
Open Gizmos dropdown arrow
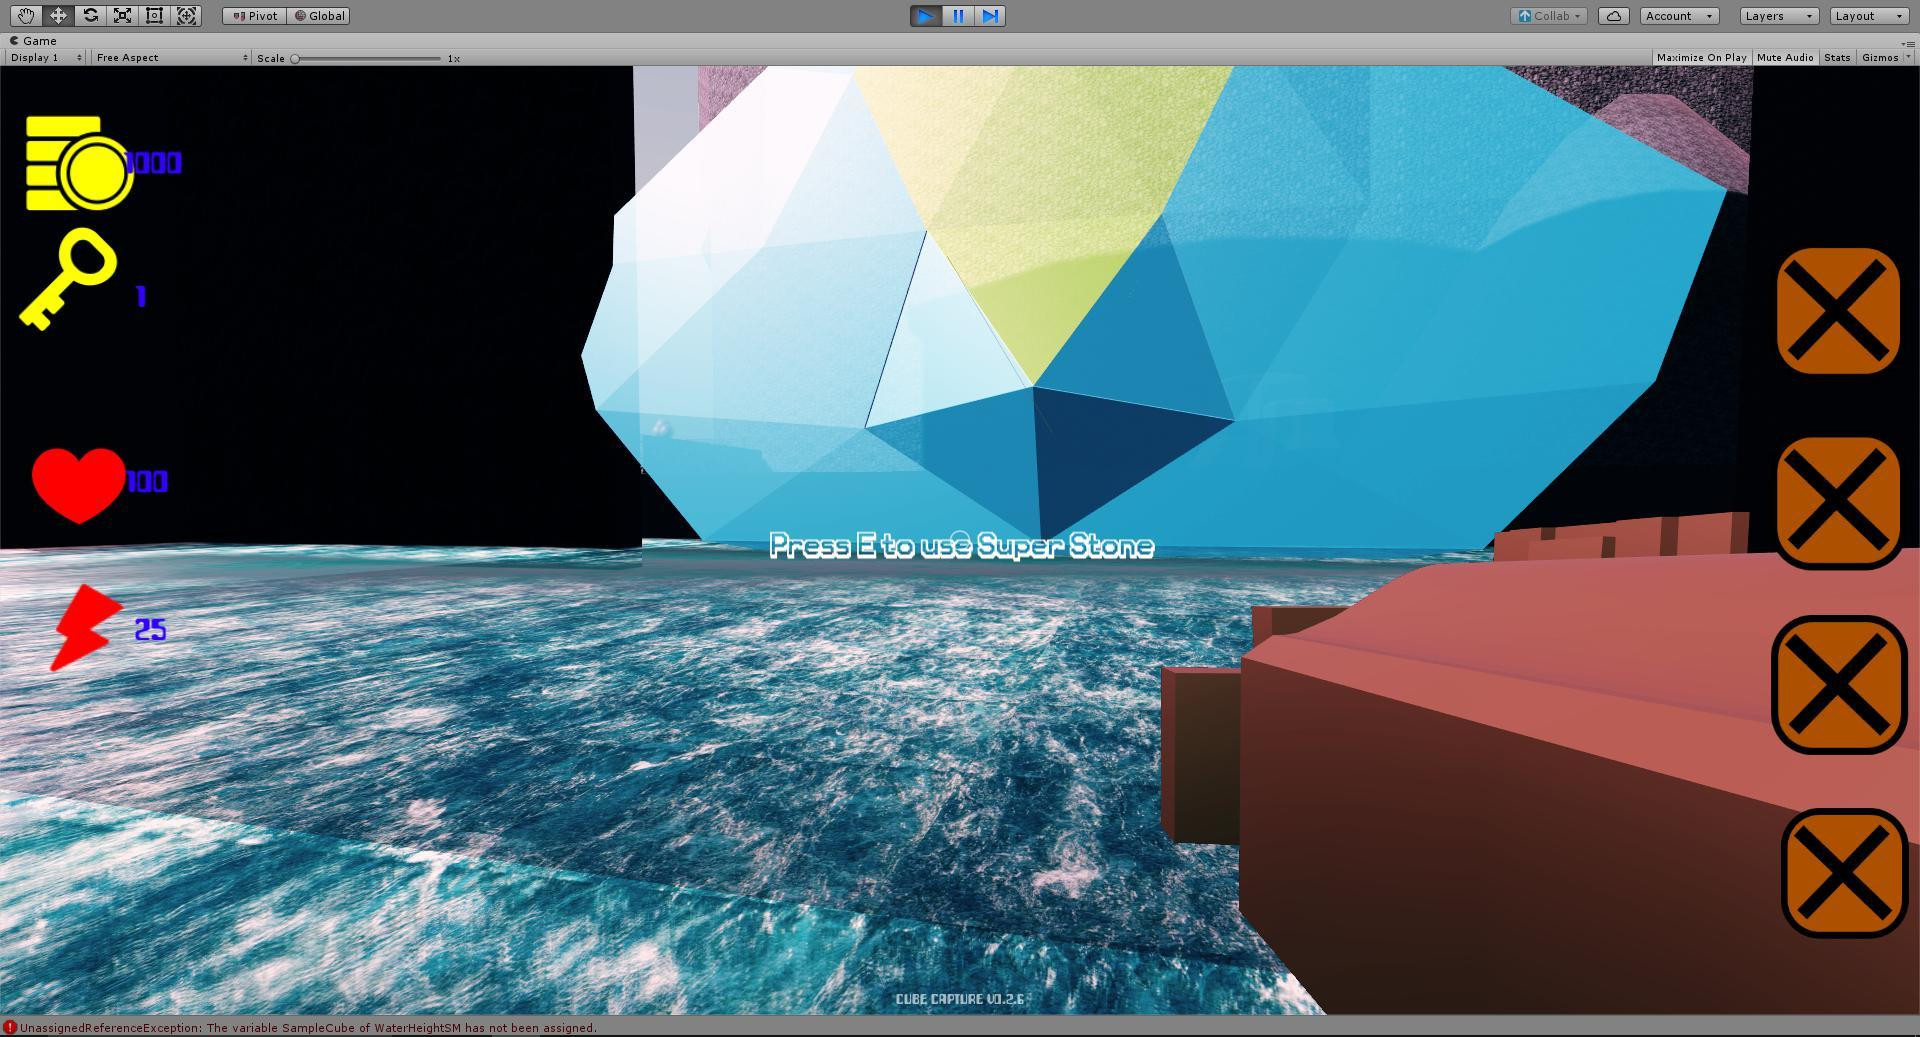(x=1908, y=58)
